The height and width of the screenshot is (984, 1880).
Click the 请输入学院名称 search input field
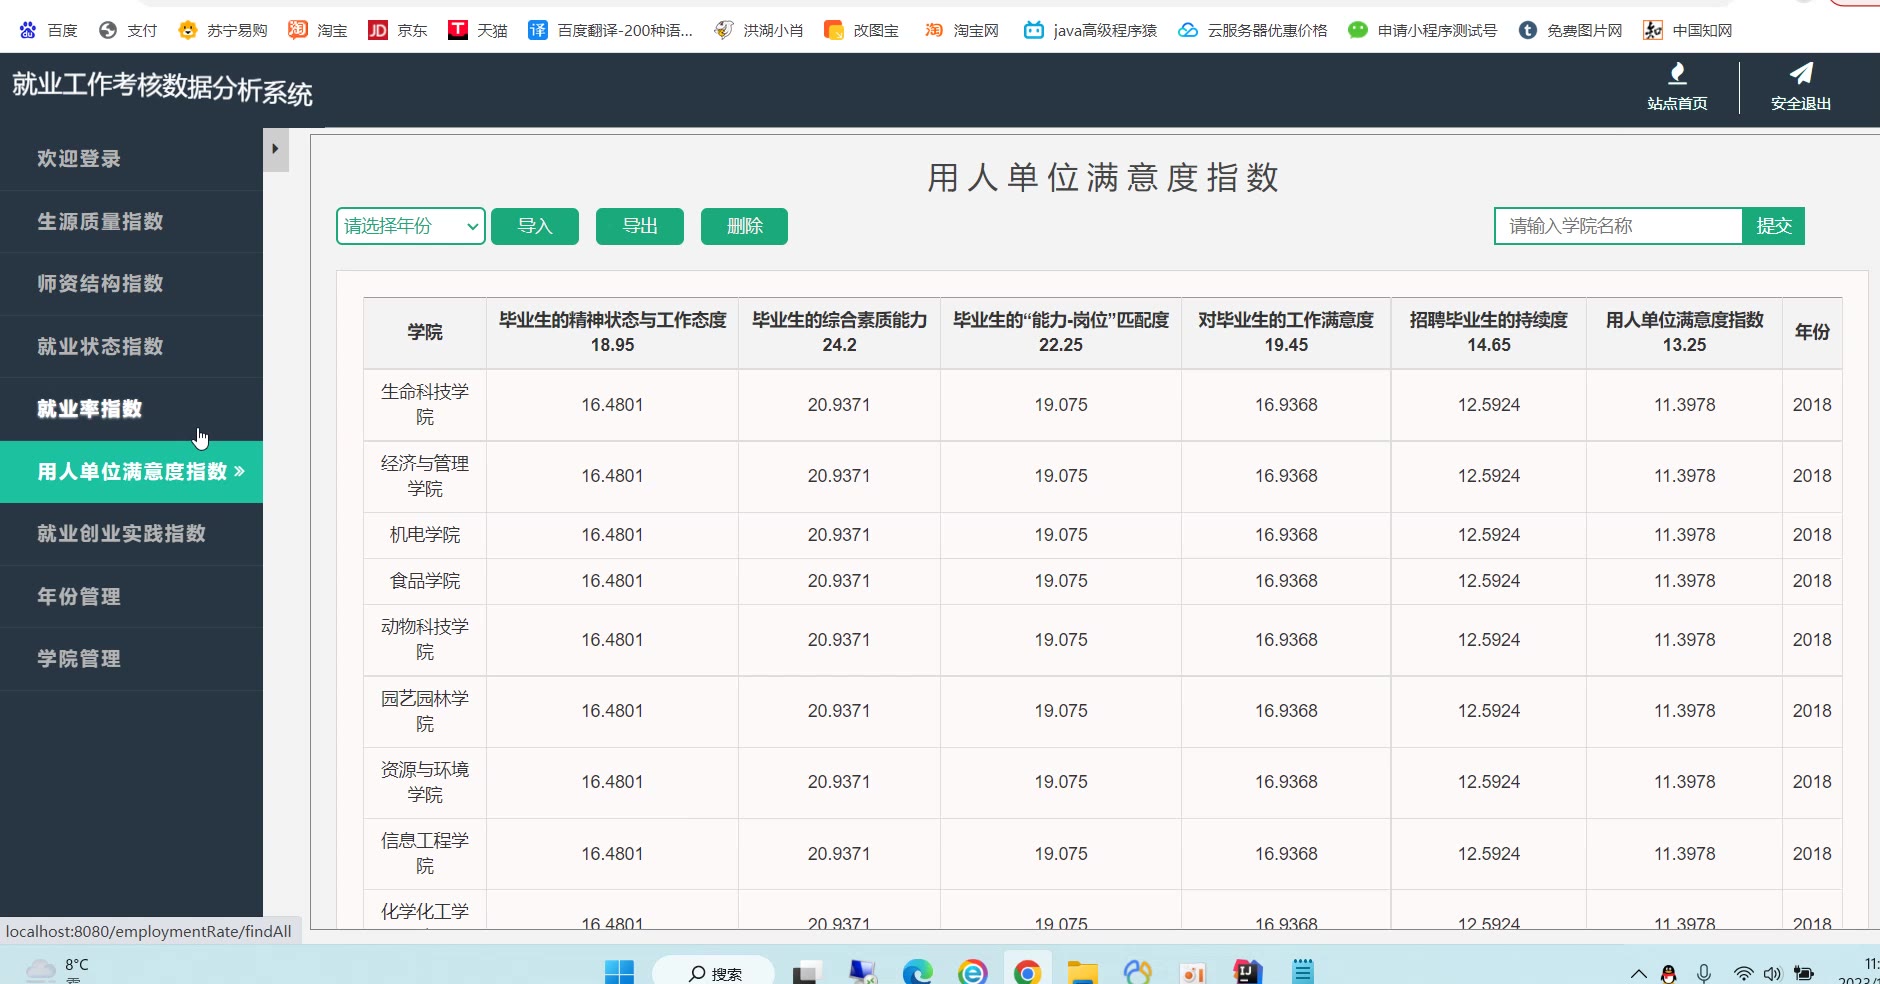tap(1618, 226)
